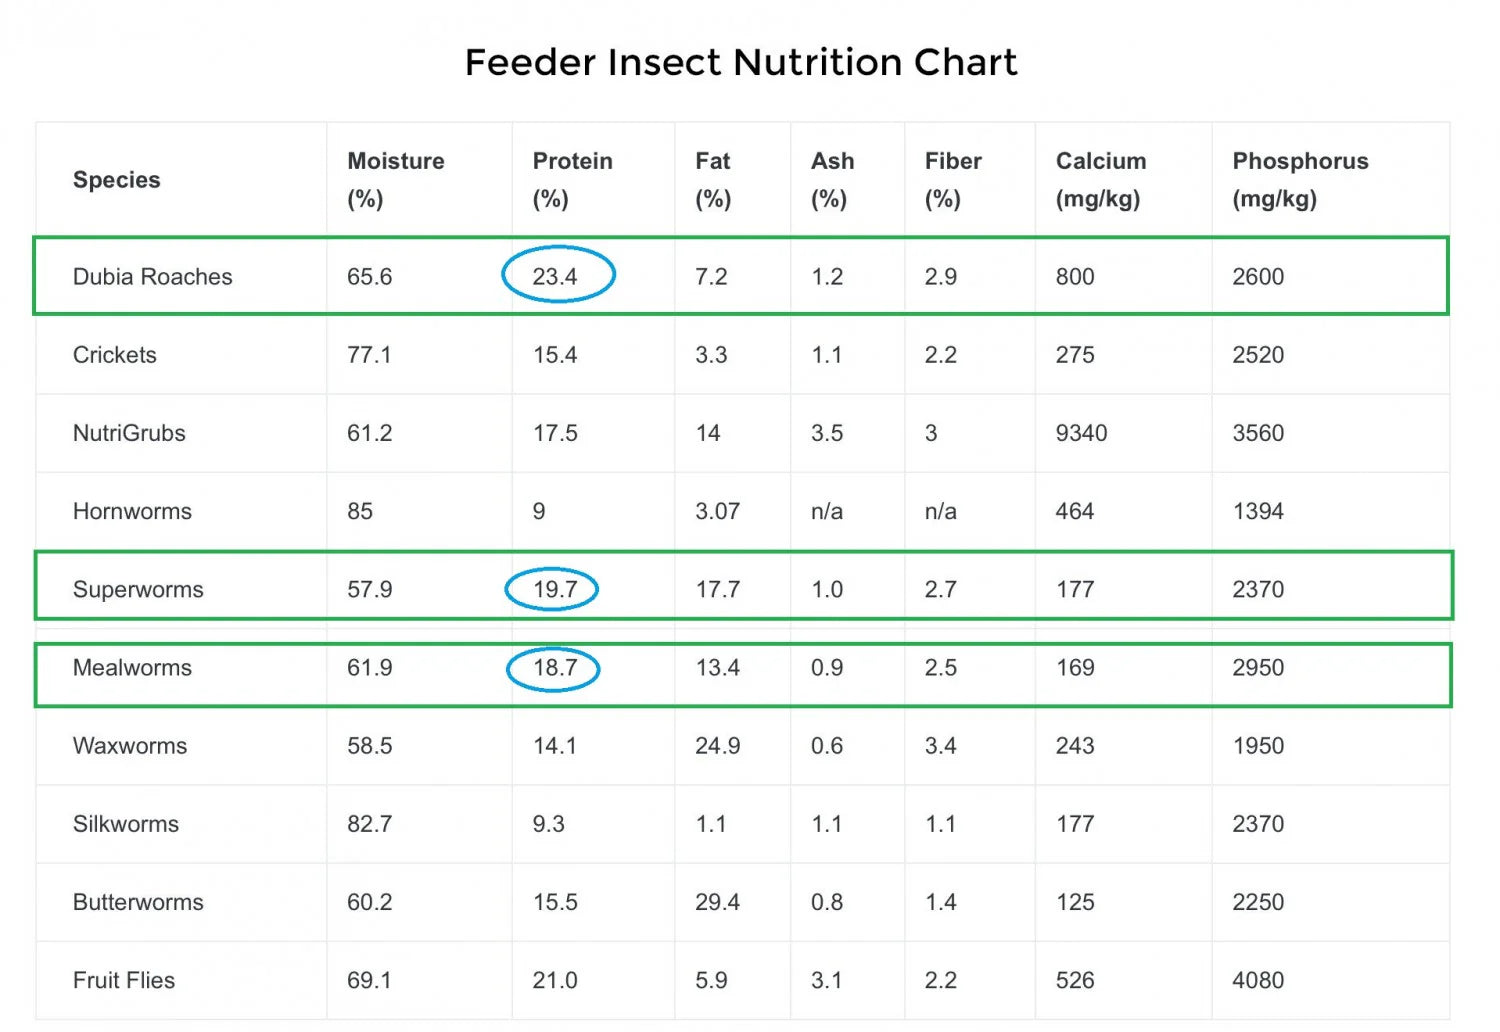
Task: Click the circled 19.7 protein value
Action: pos(554,589)
